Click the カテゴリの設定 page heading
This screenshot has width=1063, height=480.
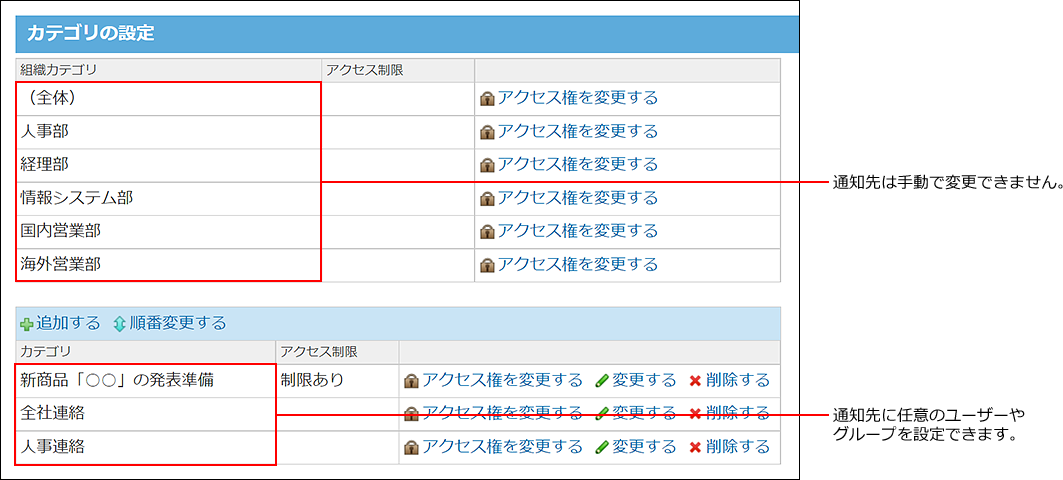[91, 34]
